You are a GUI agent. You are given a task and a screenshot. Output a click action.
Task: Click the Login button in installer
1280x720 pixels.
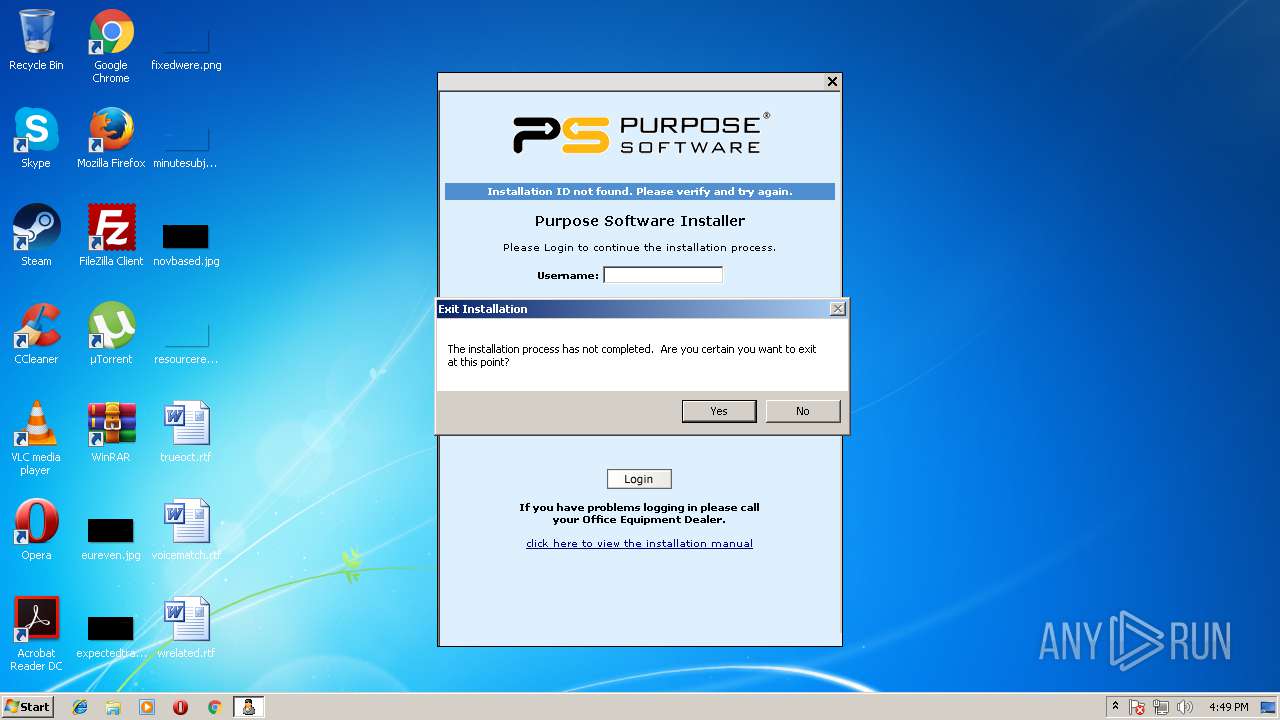click(639, 479)
